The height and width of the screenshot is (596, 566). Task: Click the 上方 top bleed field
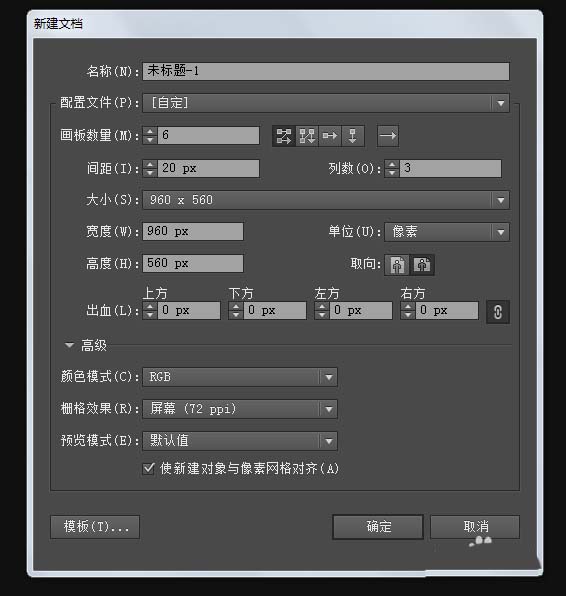click(189, 311)
